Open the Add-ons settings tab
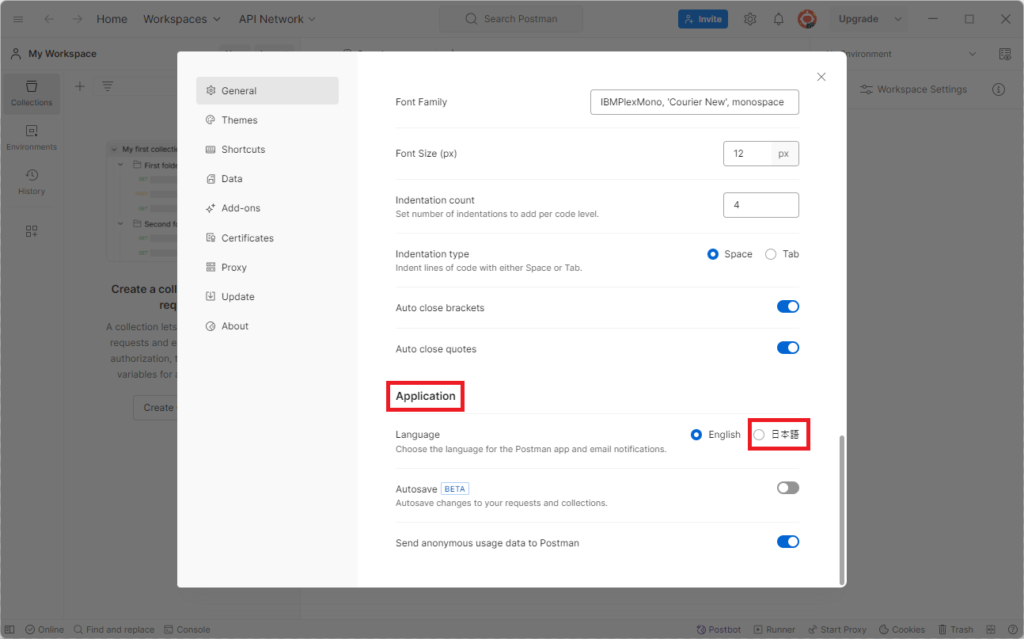The width and height of the screenshot is (1024, 639). 267,208
